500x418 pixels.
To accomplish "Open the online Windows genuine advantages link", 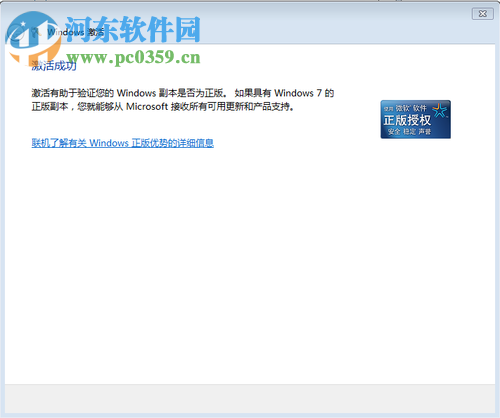I will tap(123, 143).
